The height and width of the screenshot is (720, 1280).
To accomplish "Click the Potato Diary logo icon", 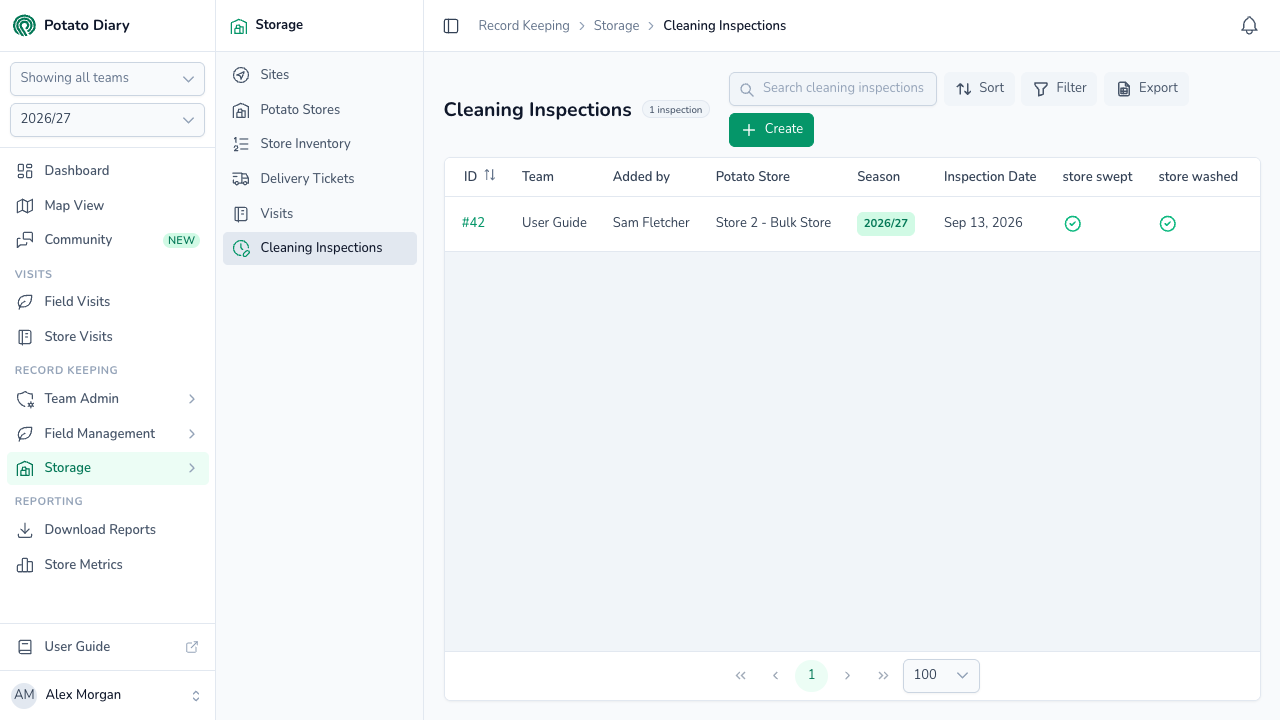I will (x=24, y=25).
